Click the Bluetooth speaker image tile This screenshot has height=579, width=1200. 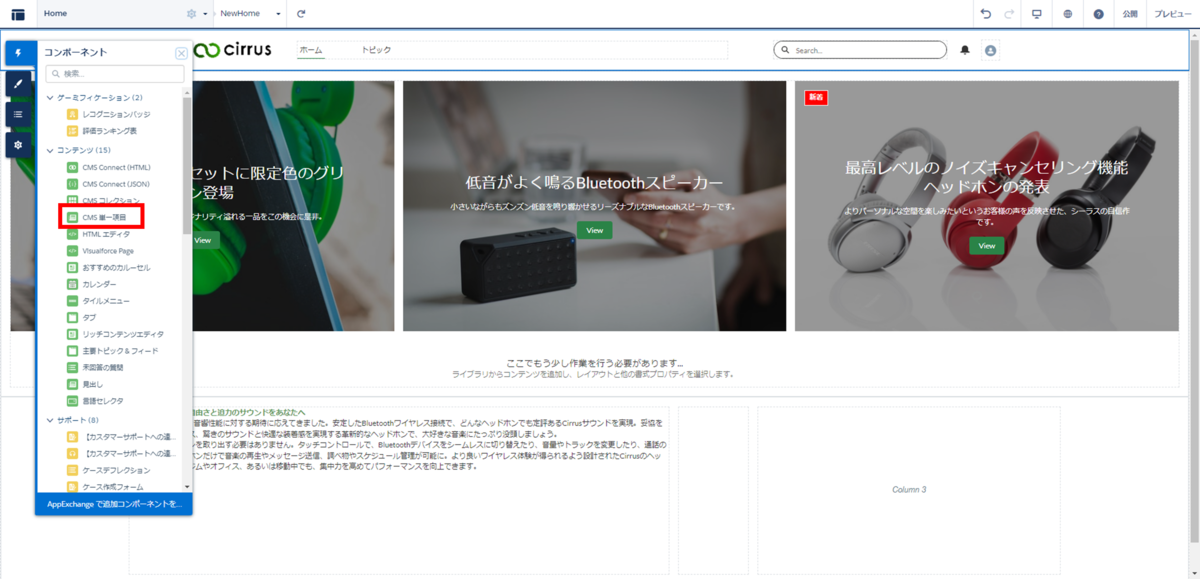pyautogui.click(x=595, y=206)
